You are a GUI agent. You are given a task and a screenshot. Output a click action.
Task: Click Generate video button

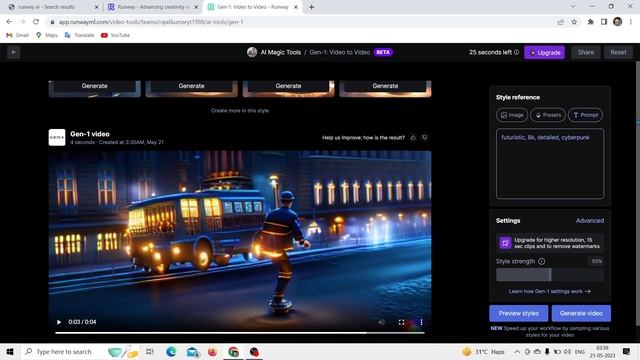[x=581, y=313]
